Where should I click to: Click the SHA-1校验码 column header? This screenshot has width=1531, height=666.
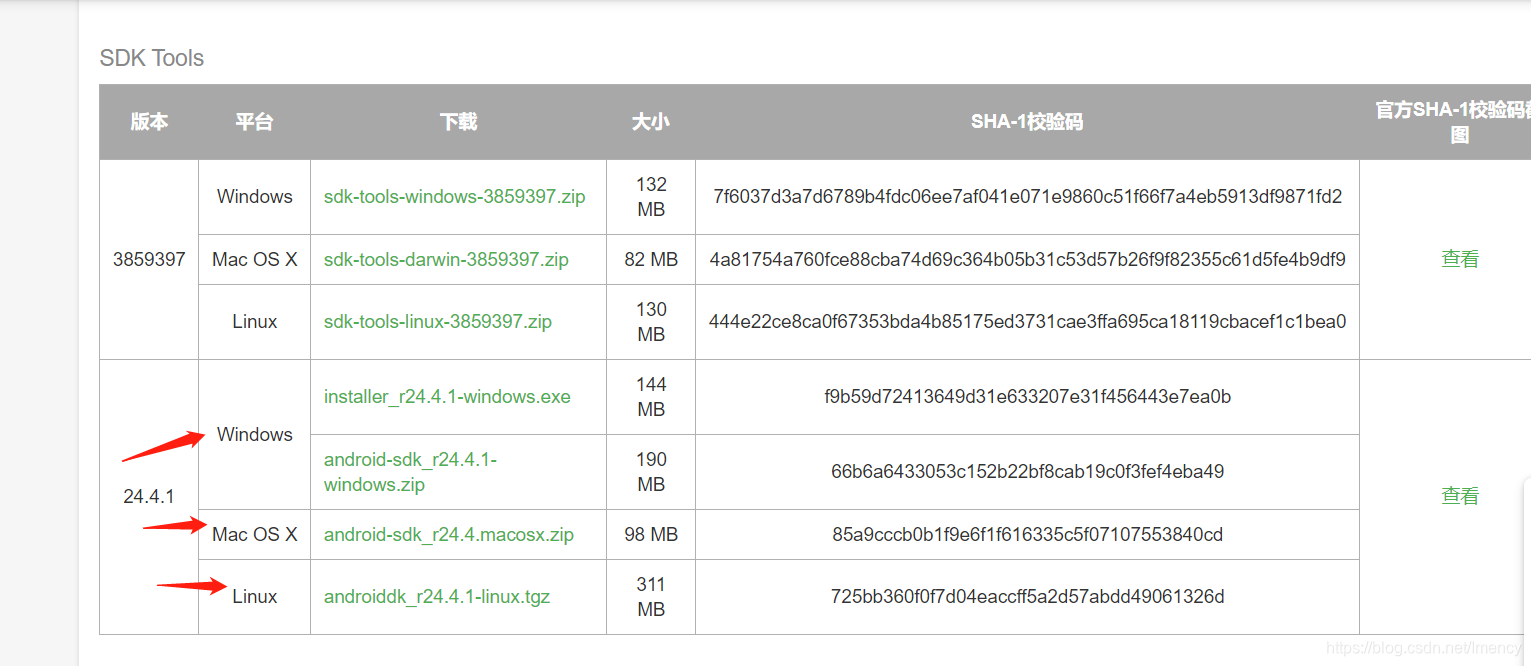point(1027,122)
